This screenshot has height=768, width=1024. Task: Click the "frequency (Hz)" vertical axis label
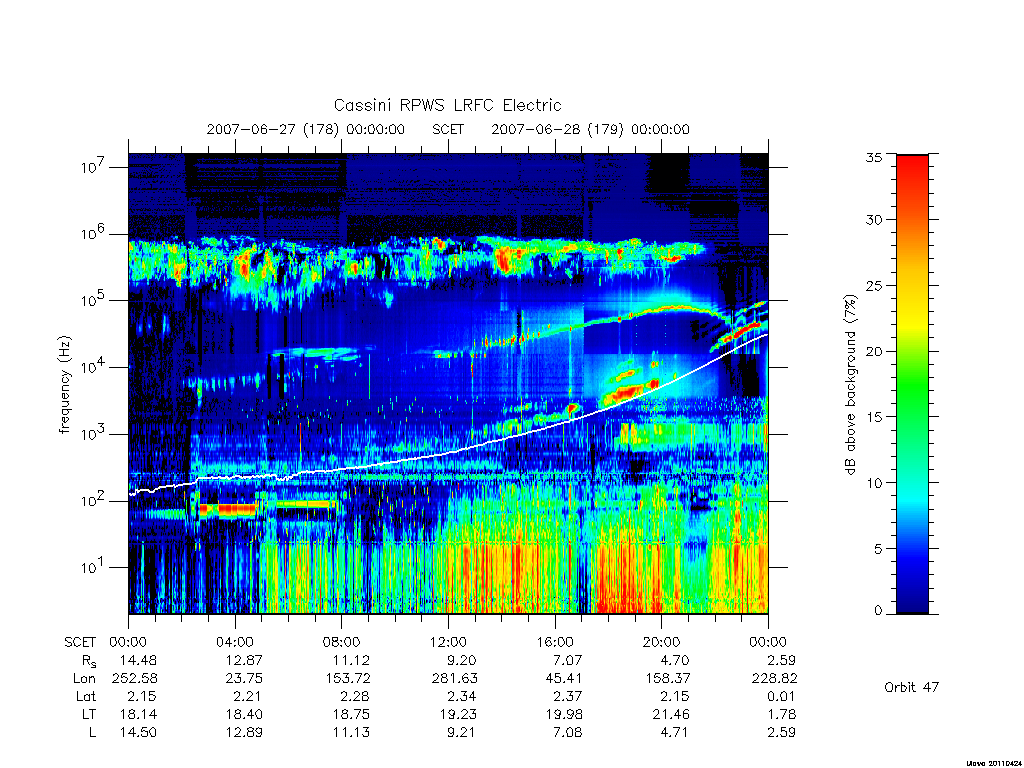point(64,385)
